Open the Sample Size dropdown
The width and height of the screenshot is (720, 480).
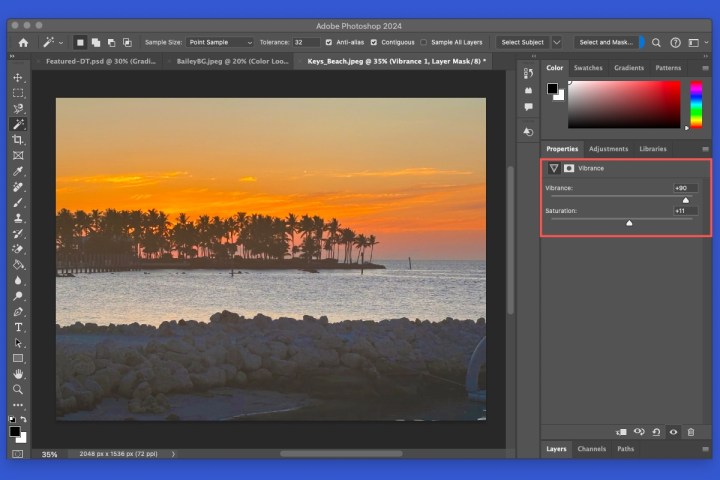tap(220, 43)
